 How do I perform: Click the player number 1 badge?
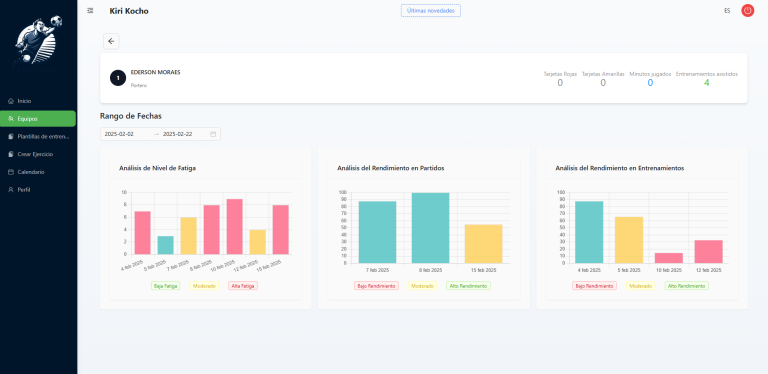pos(118,78)
